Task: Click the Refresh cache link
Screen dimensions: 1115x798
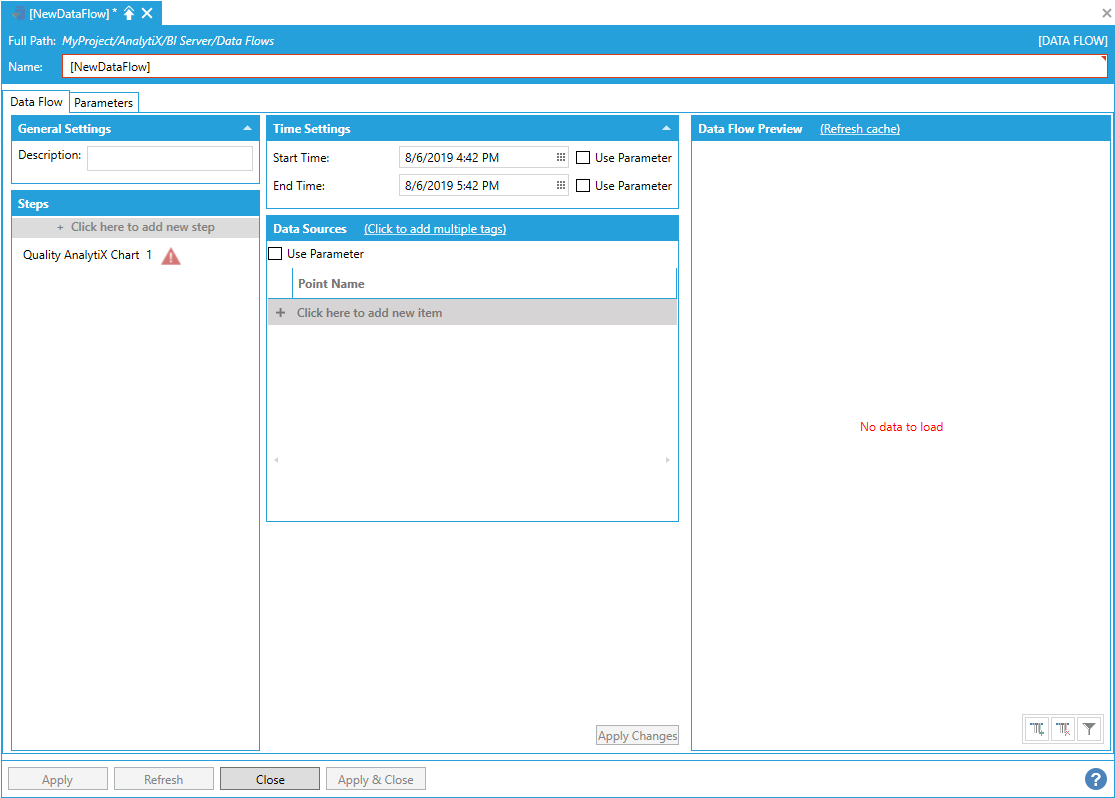Action: pyautogui.click(x=860, y=129)
